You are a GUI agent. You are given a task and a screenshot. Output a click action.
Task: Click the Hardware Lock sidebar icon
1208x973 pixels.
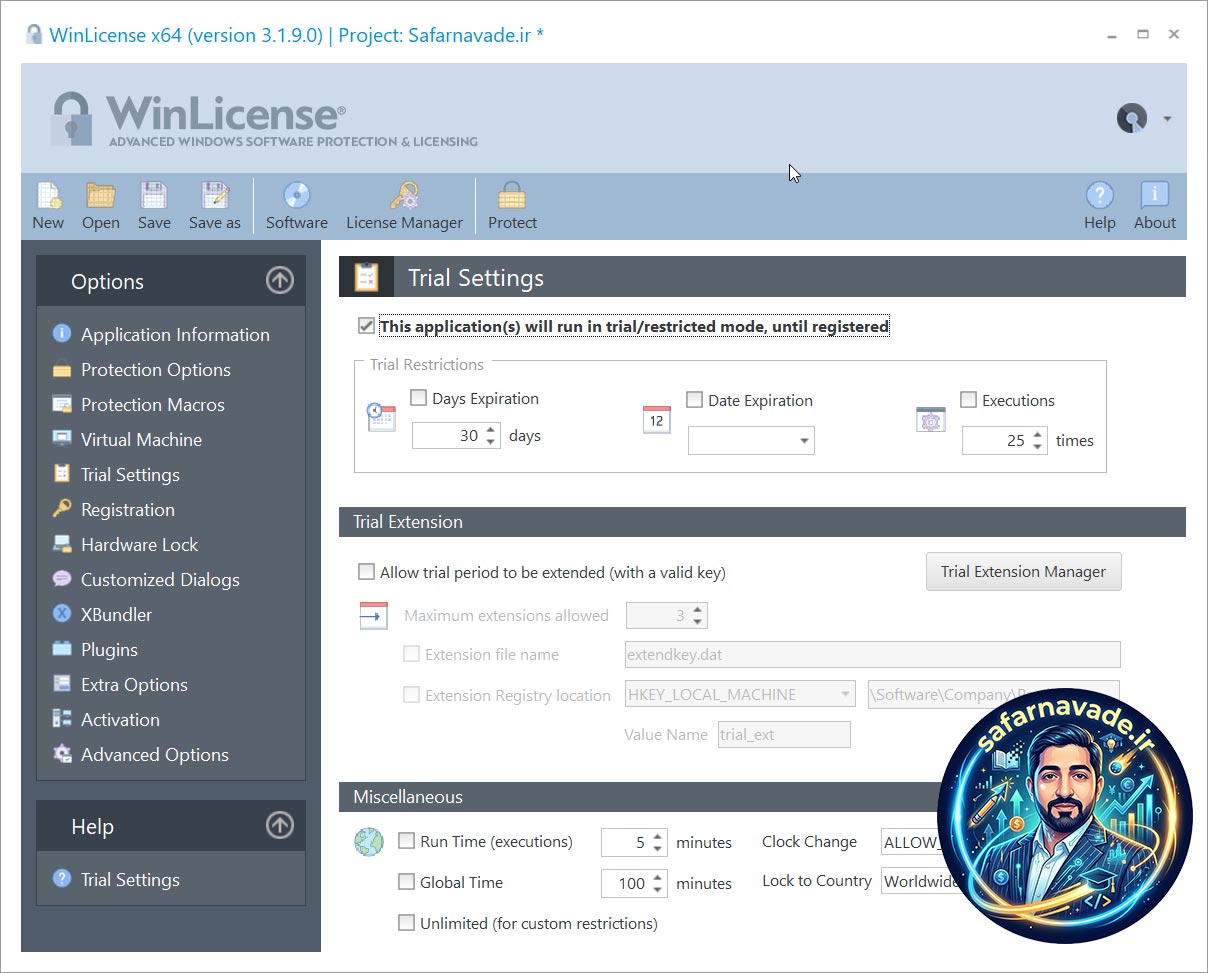[62, 544]
